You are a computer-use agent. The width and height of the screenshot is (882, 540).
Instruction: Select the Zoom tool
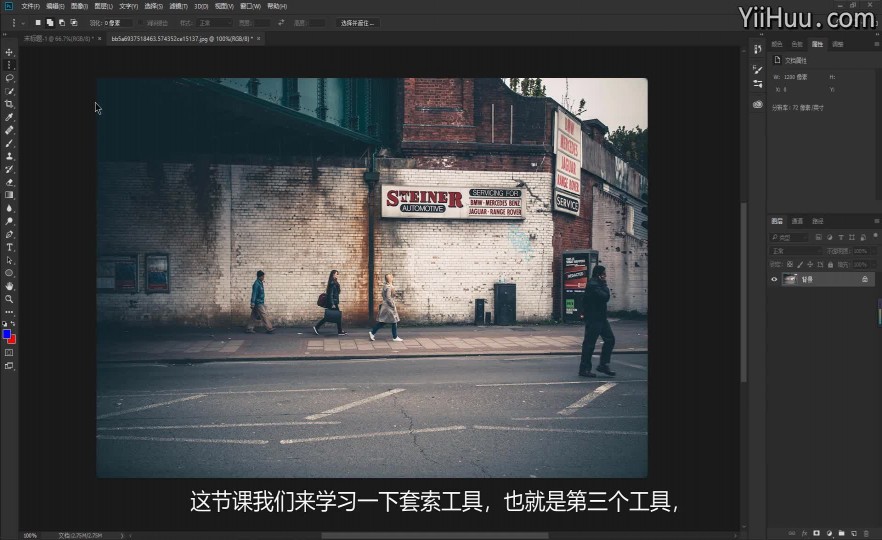[9, 299]
